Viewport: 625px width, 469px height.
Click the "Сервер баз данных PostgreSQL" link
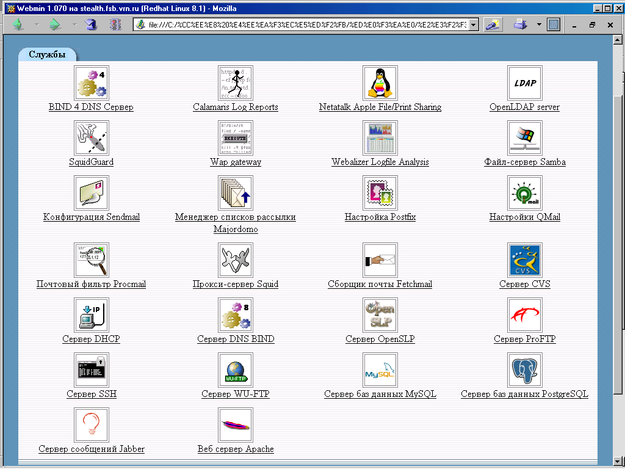(x=525, y=394)
